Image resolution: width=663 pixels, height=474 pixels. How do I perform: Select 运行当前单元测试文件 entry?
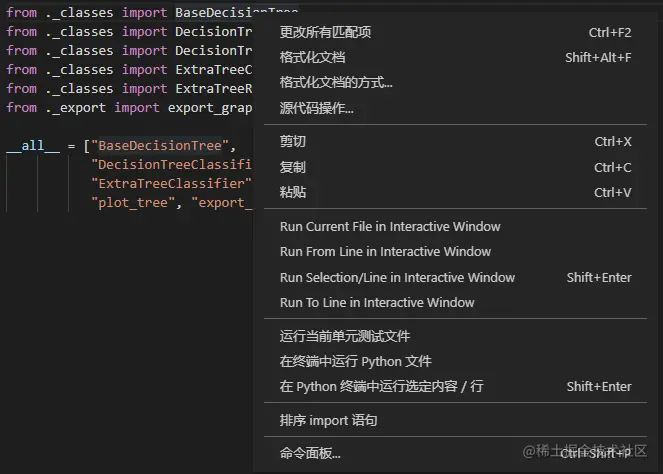pos(455,336)
